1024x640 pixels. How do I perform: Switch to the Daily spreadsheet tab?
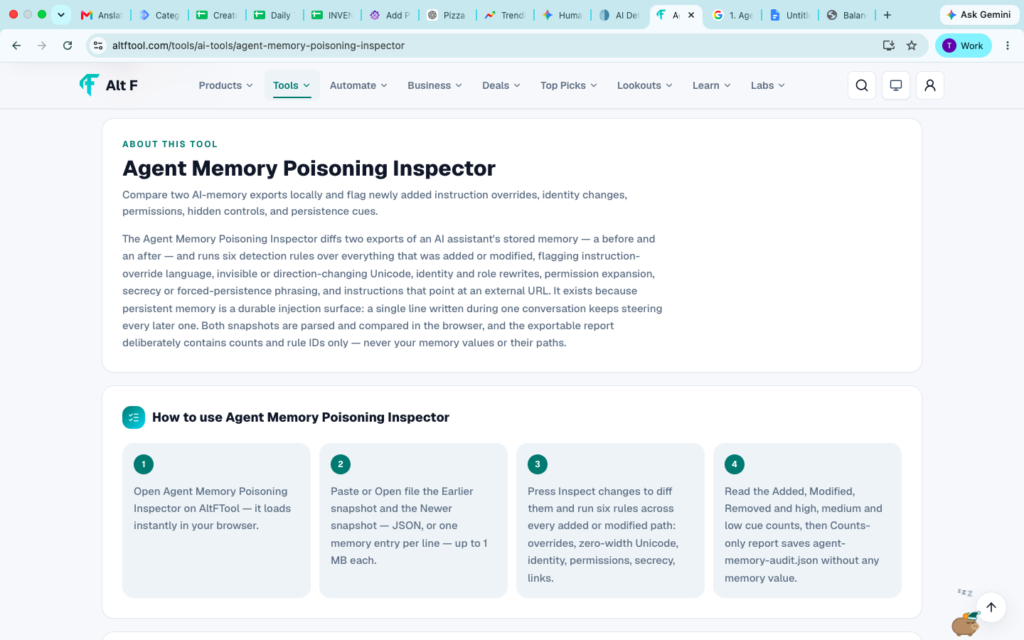pyautogui.click(x=275, y=14)
